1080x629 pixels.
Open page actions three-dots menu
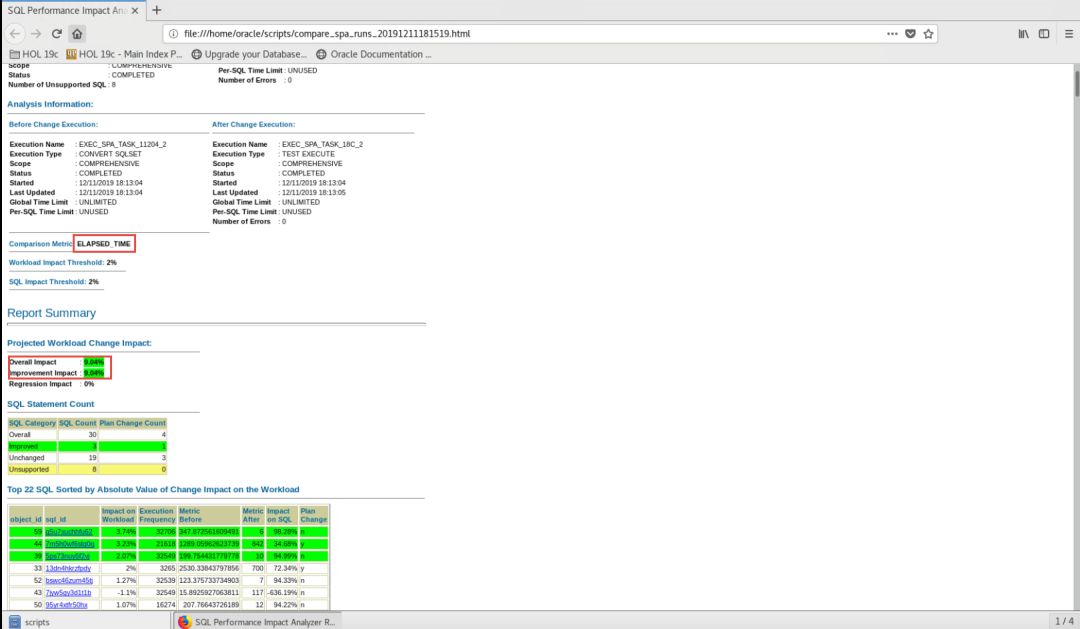892,33
